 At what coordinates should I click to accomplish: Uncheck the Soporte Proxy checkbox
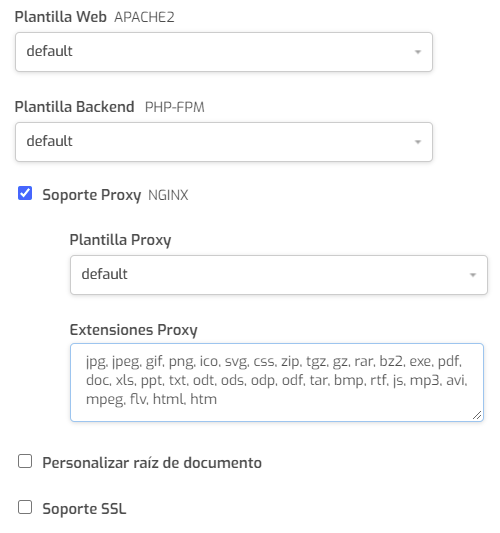[x=25, y=193]
